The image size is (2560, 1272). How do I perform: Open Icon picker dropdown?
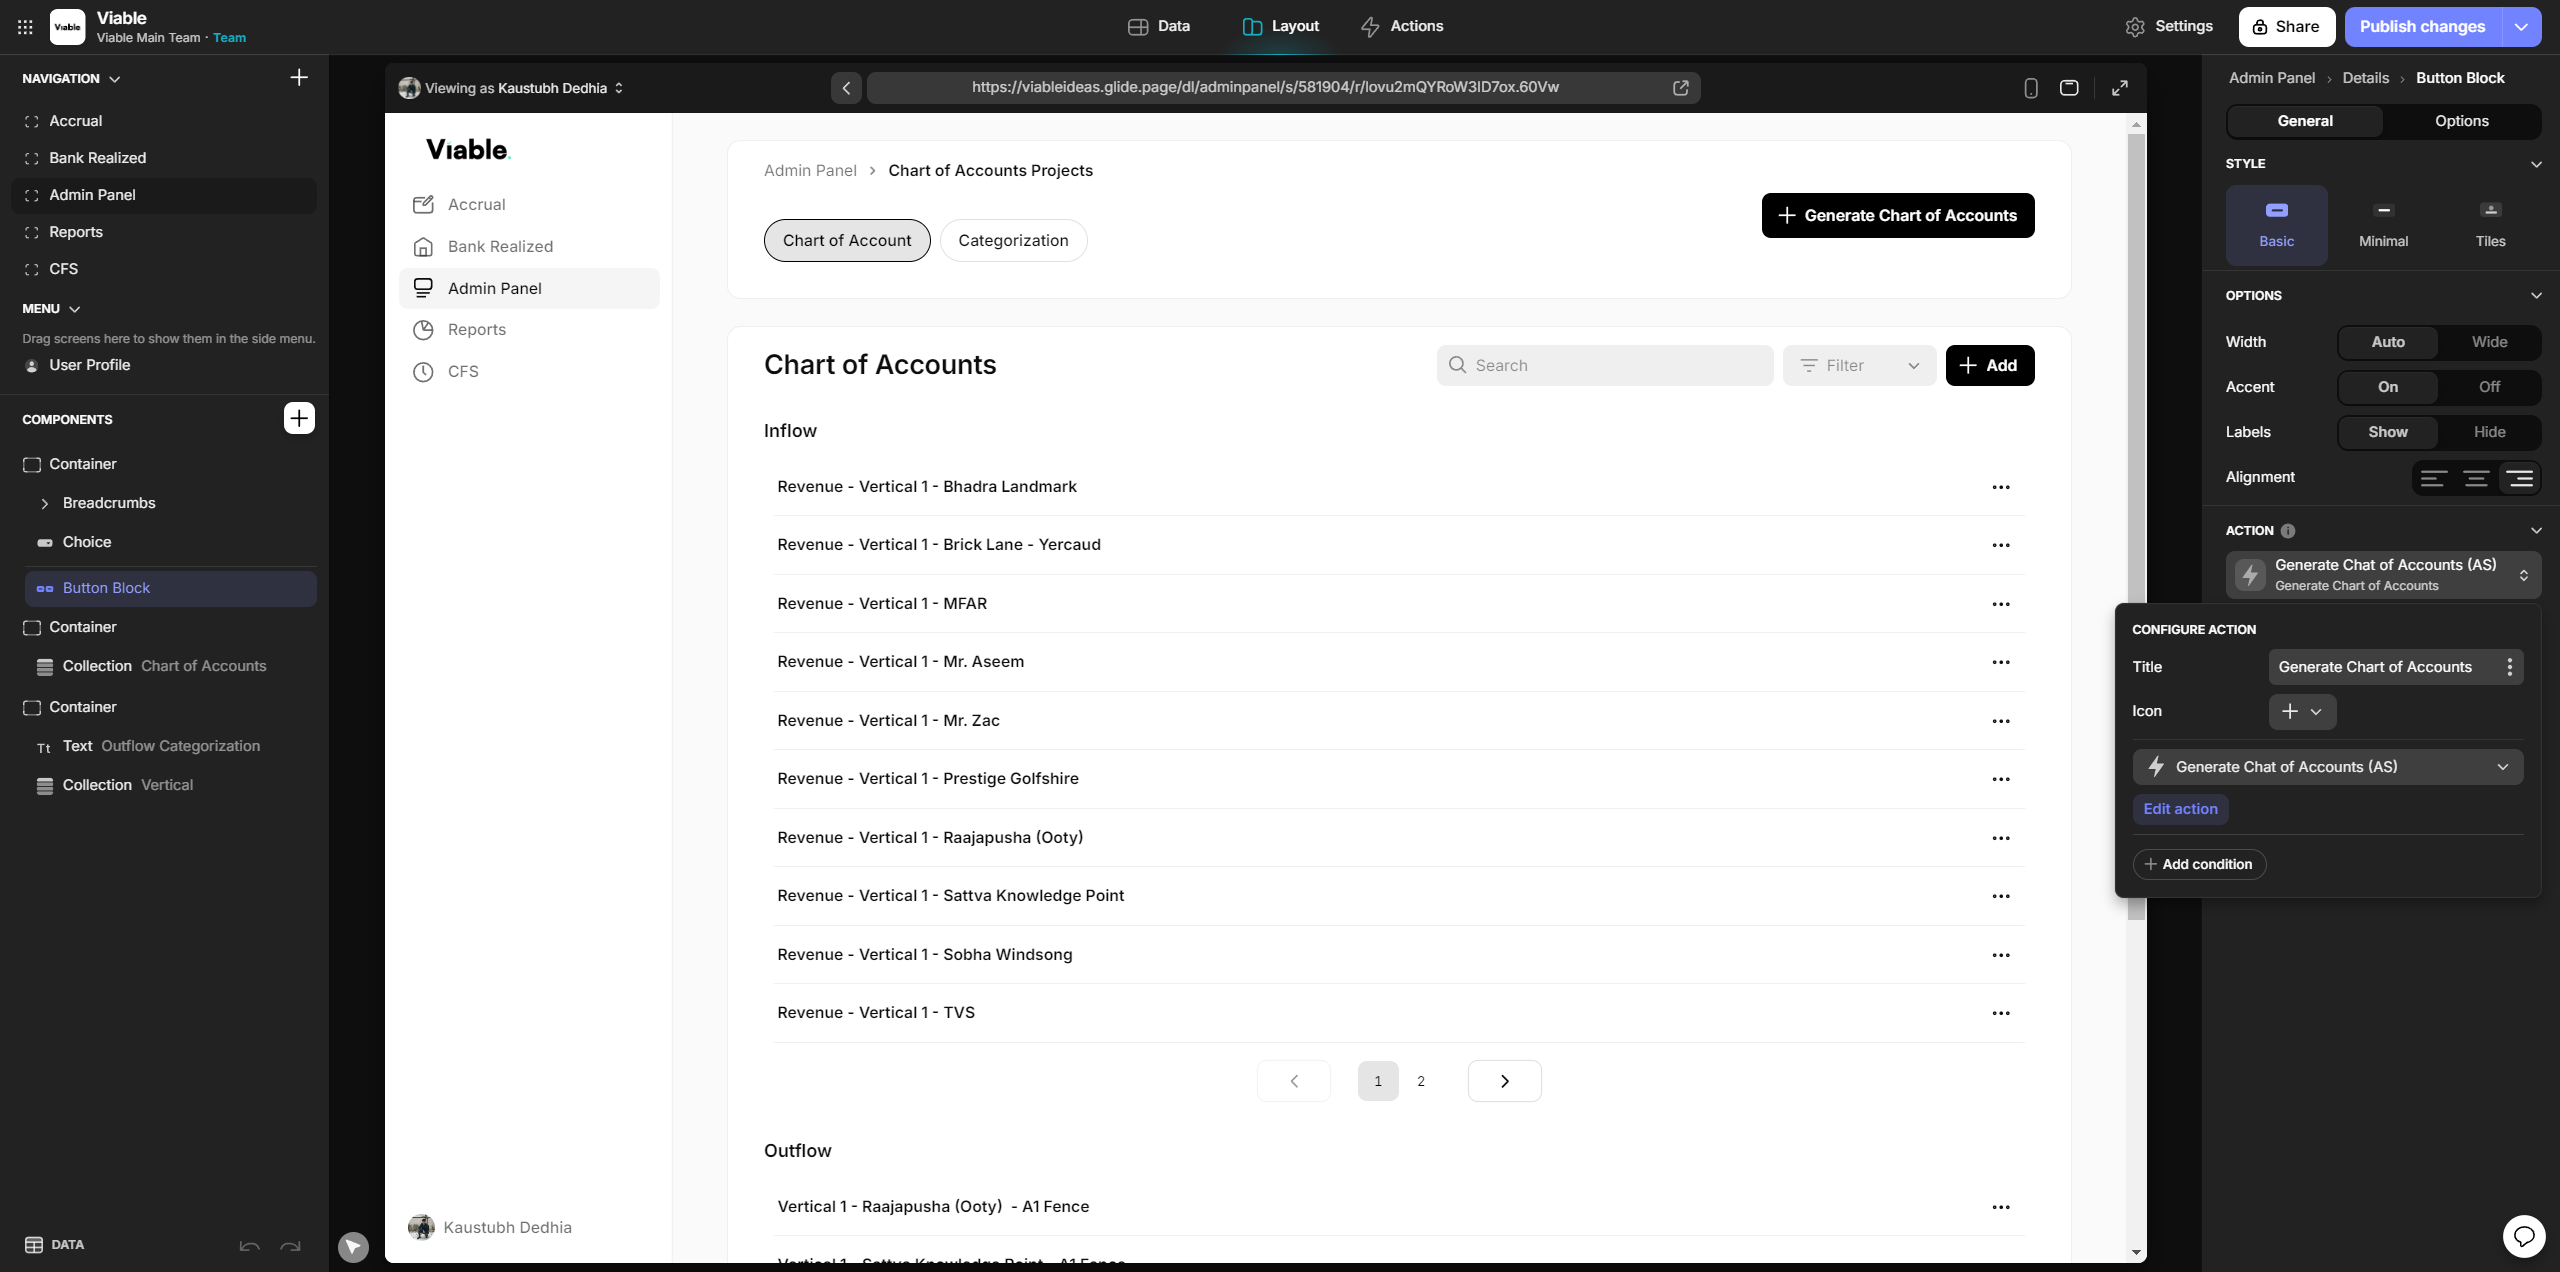pyautogui.click(x=2302, y=712)
